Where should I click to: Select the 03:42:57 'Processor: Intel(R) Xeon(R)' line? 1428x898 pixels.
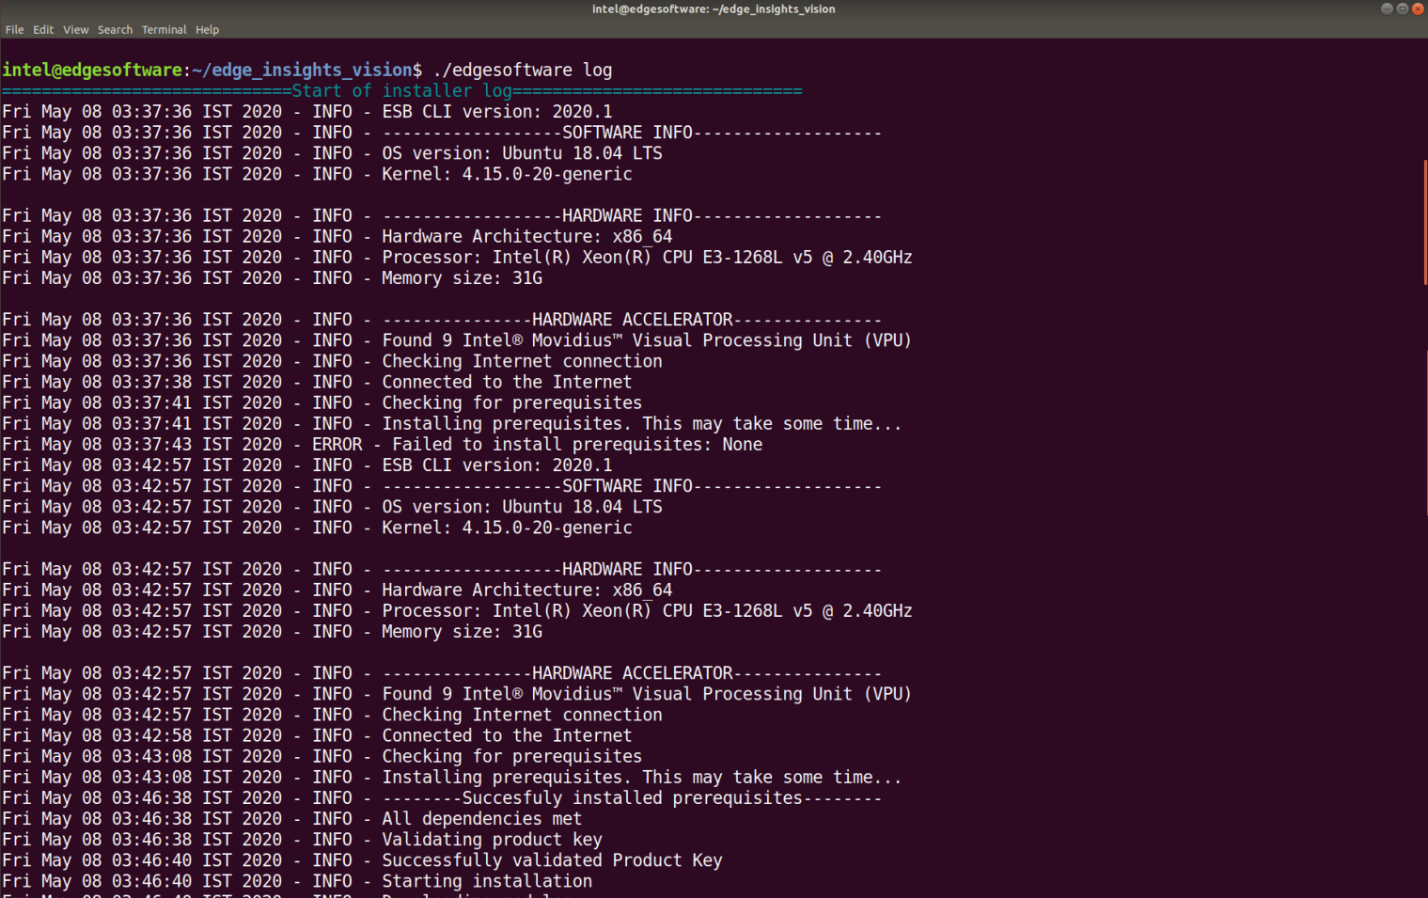coord(457,612)
